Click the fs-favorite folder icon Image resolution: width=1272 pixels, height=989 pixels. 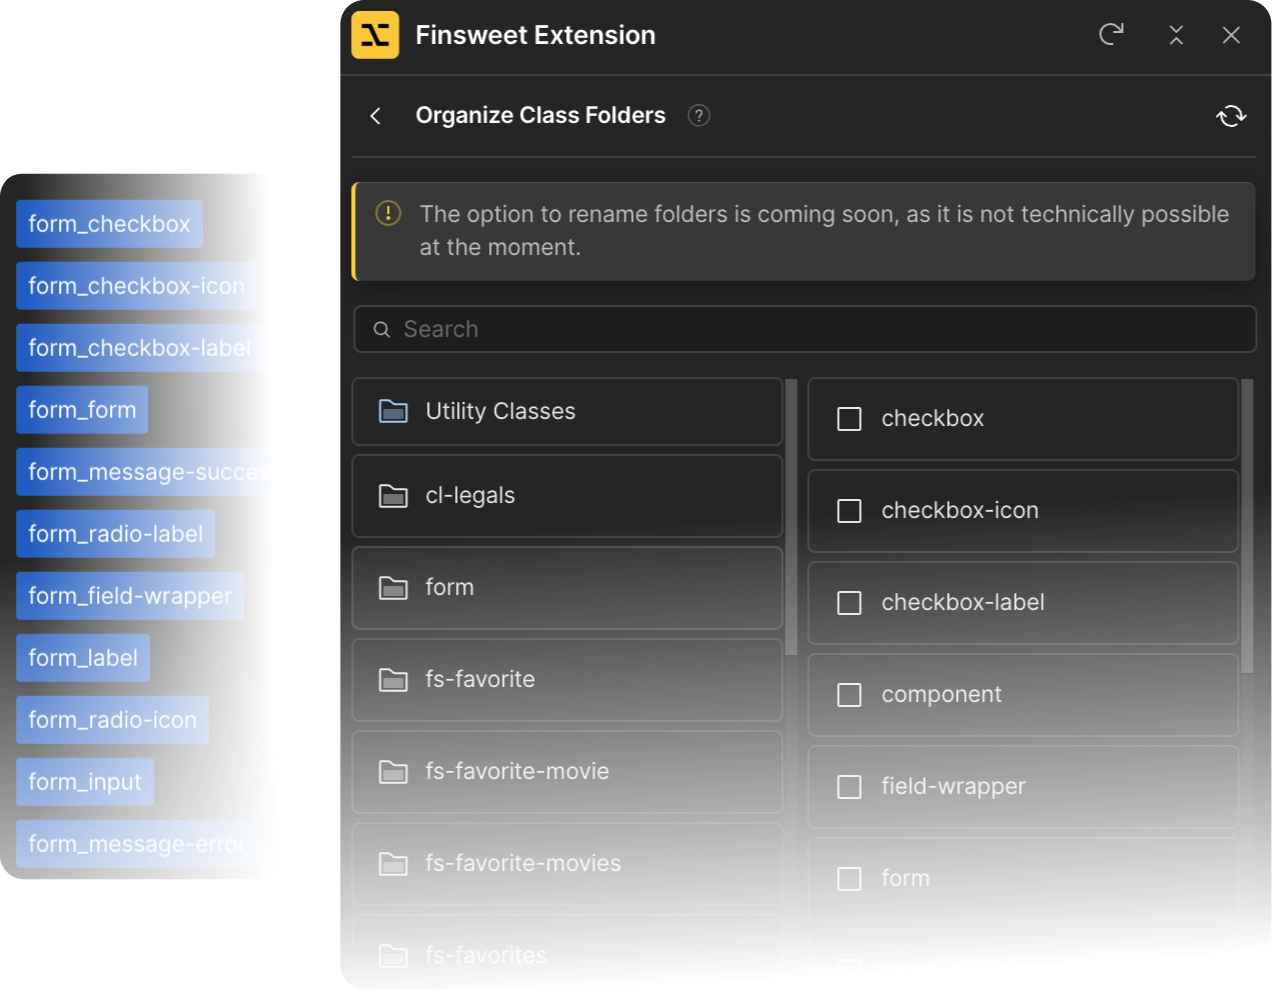click(x=393, y=680)
